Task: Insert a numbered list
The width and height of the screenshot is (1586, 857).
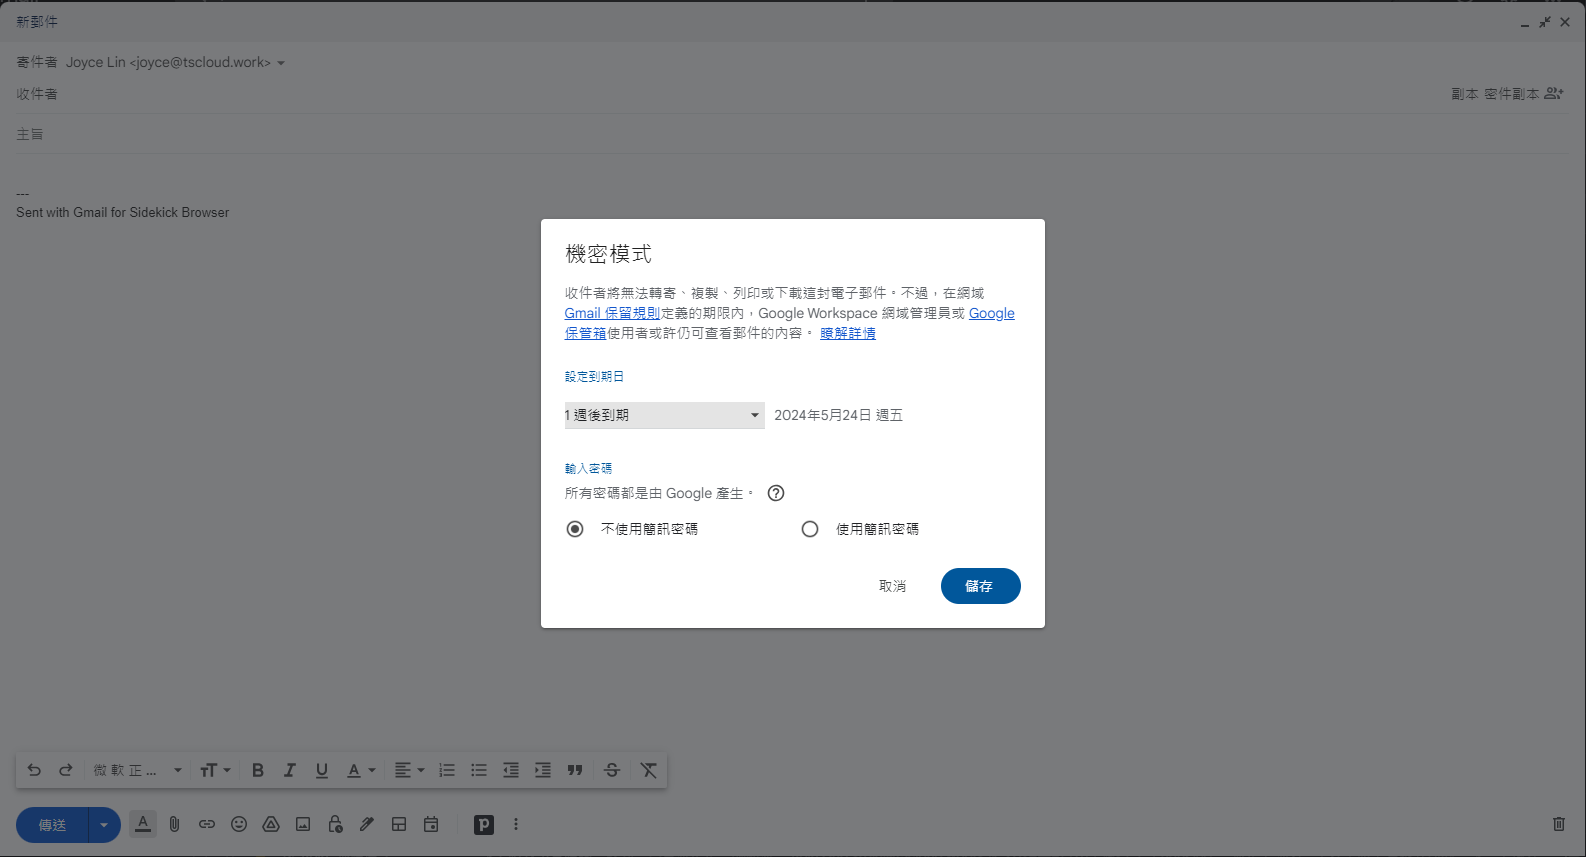Action: (447, 770)
